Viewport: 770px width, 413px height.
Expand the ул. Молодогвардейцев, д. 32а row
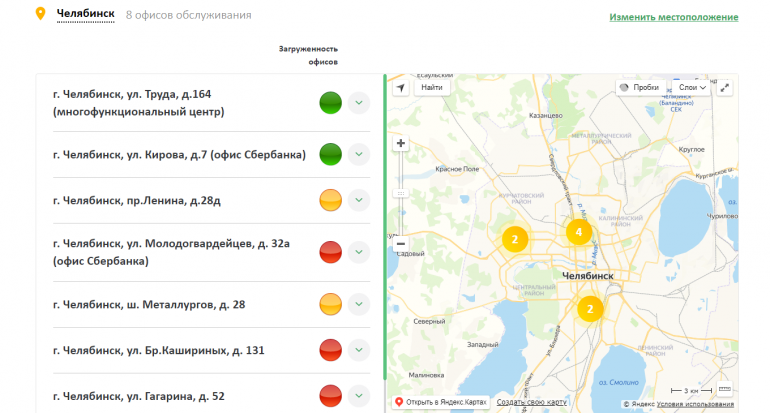359,252
